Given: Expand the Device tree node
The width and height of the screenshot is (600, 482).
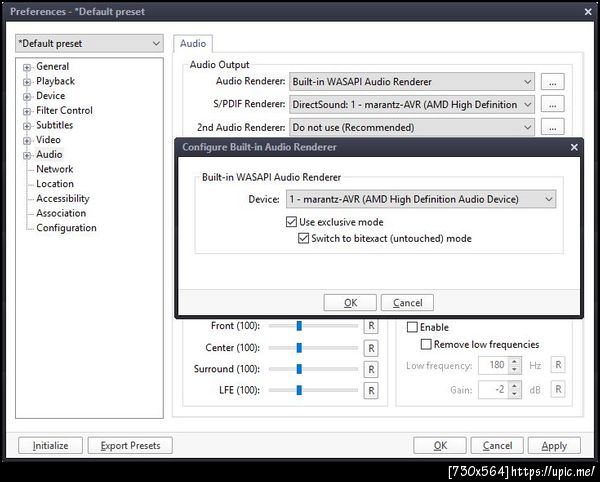Looking at the screenshot, I should (x=27, y=97).
